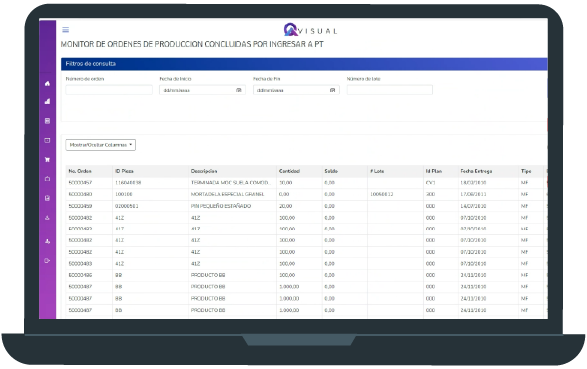
Task: Click the lot number in the MORTADELA row
Action: 381,194
